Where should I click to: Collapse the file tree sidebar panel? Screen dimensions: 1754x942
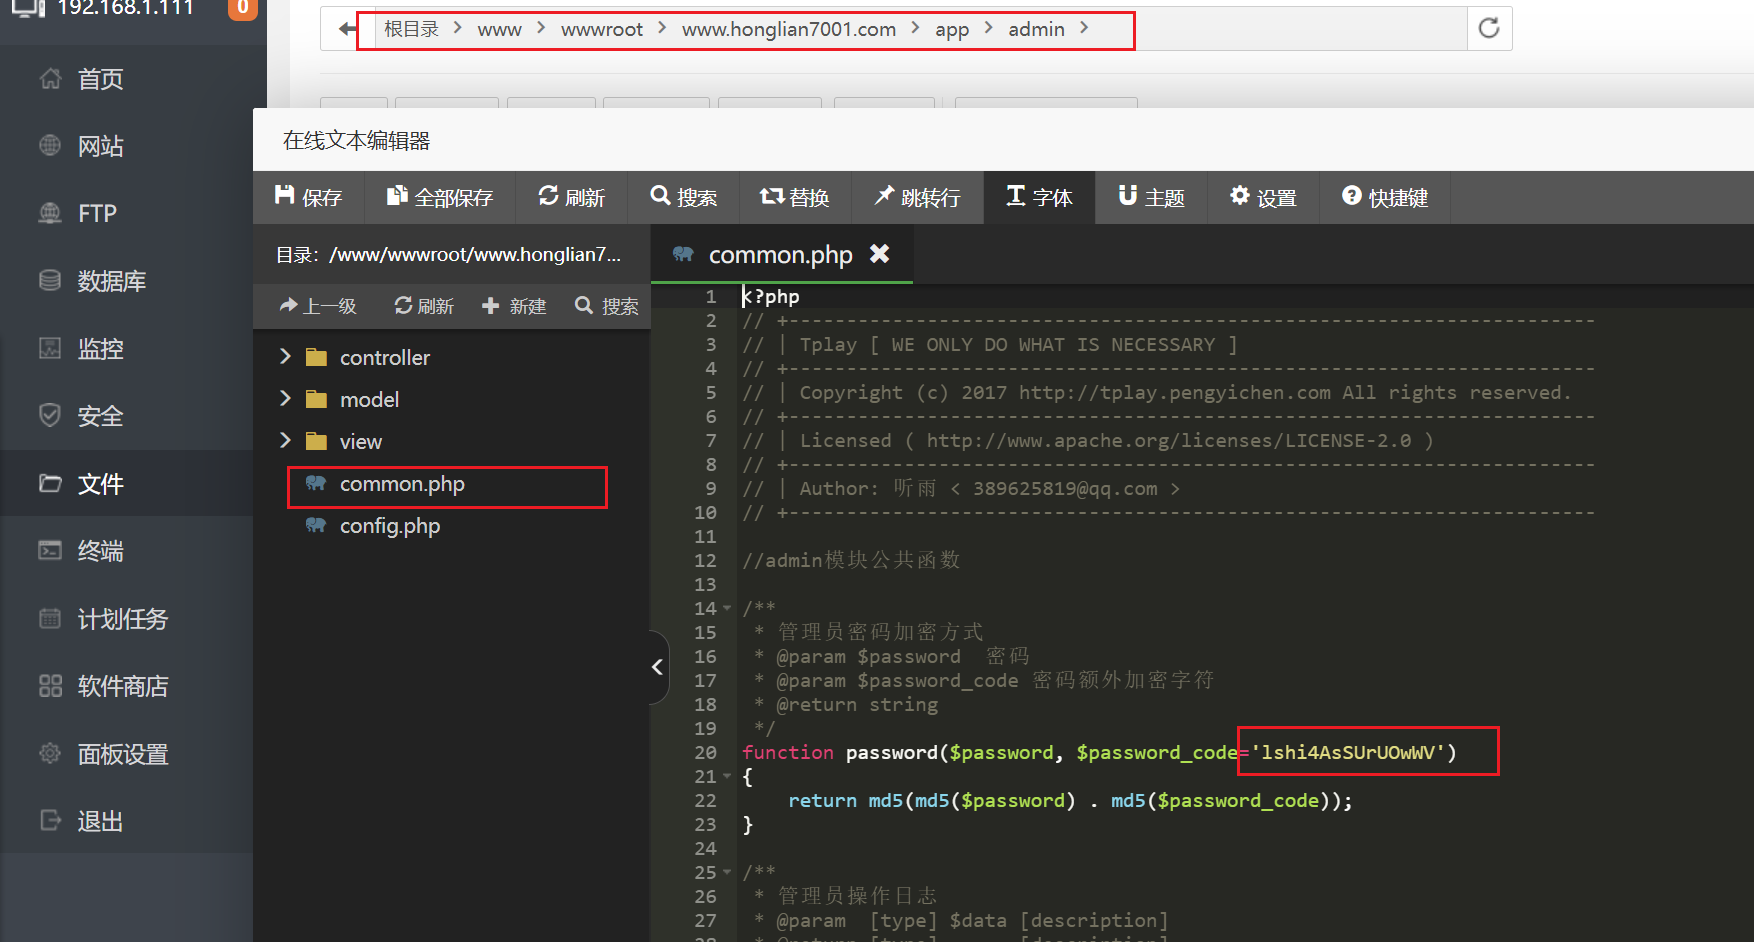pos(657,667)
